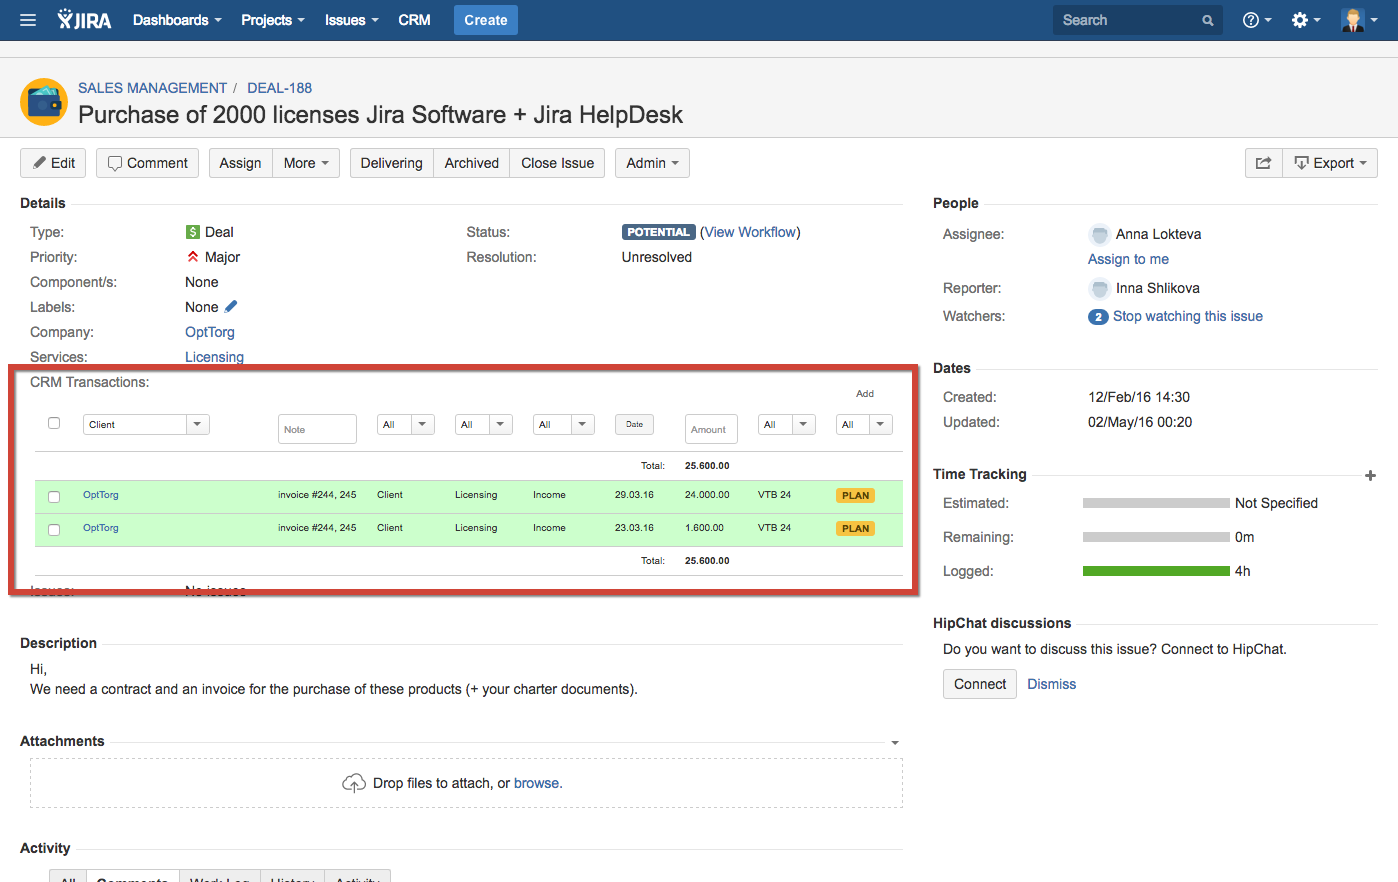Click the Amount filter input field
Image resolution: width=1398 pixels, height=882 pixels.
(x=711, y=429)
